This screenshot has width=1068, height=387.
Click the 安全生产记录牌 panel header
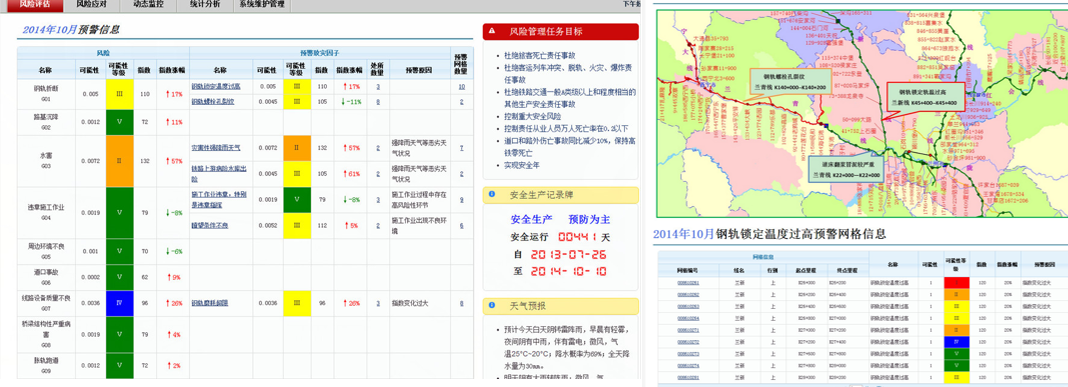click(561, 195)
